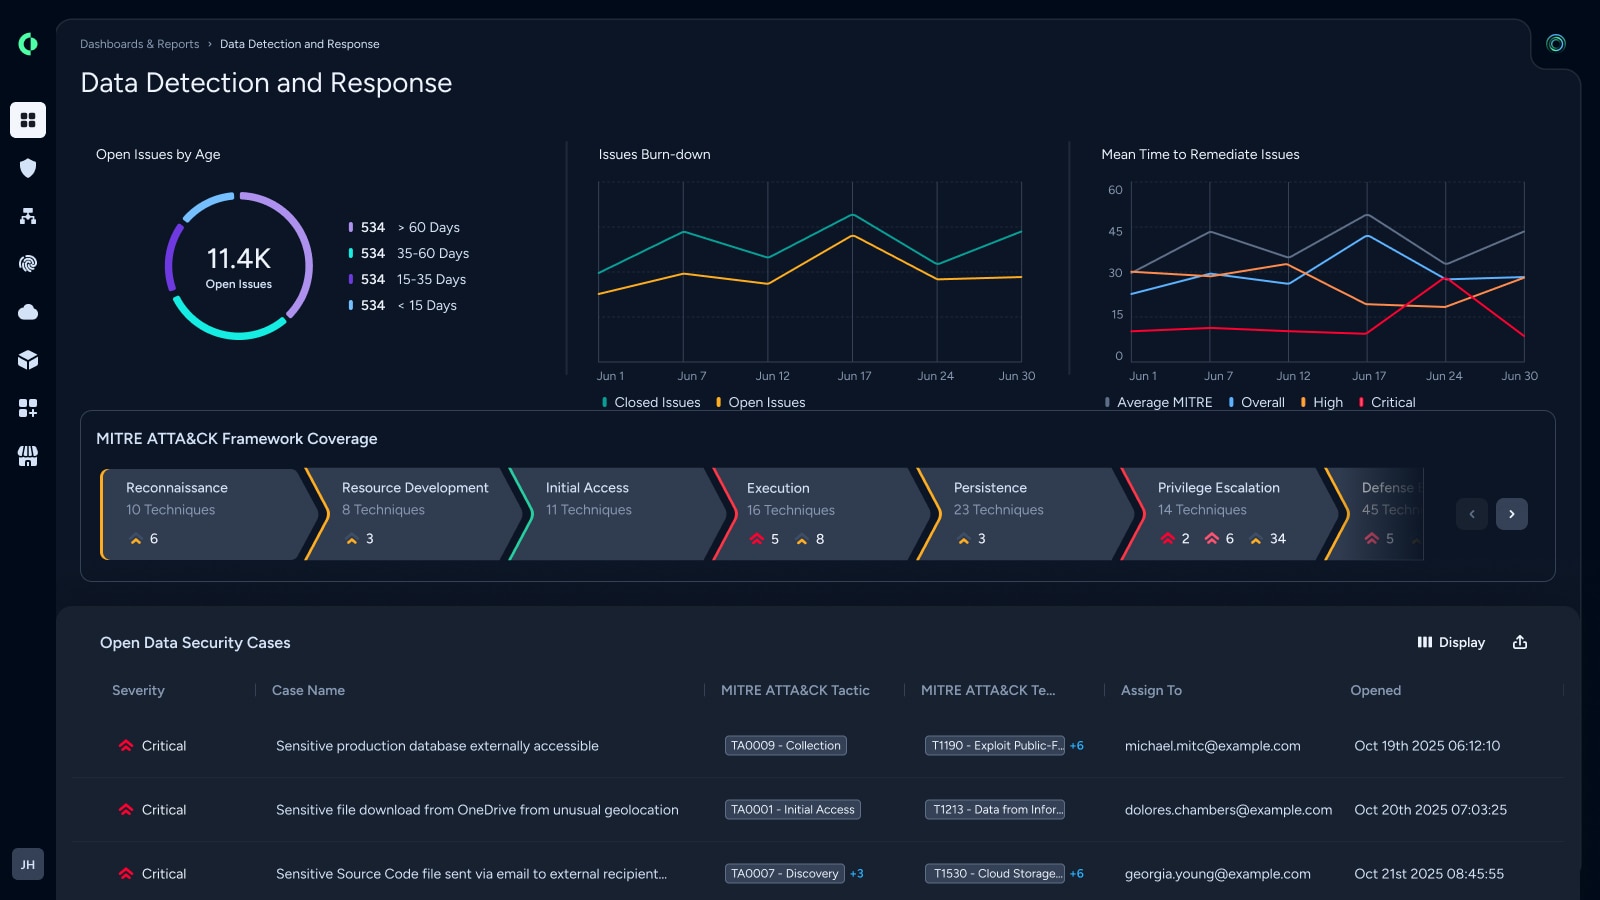Screen dimensions: 1600x900
Task: Toggle the Closed Issues legend series
Action: tap(651, 402)
